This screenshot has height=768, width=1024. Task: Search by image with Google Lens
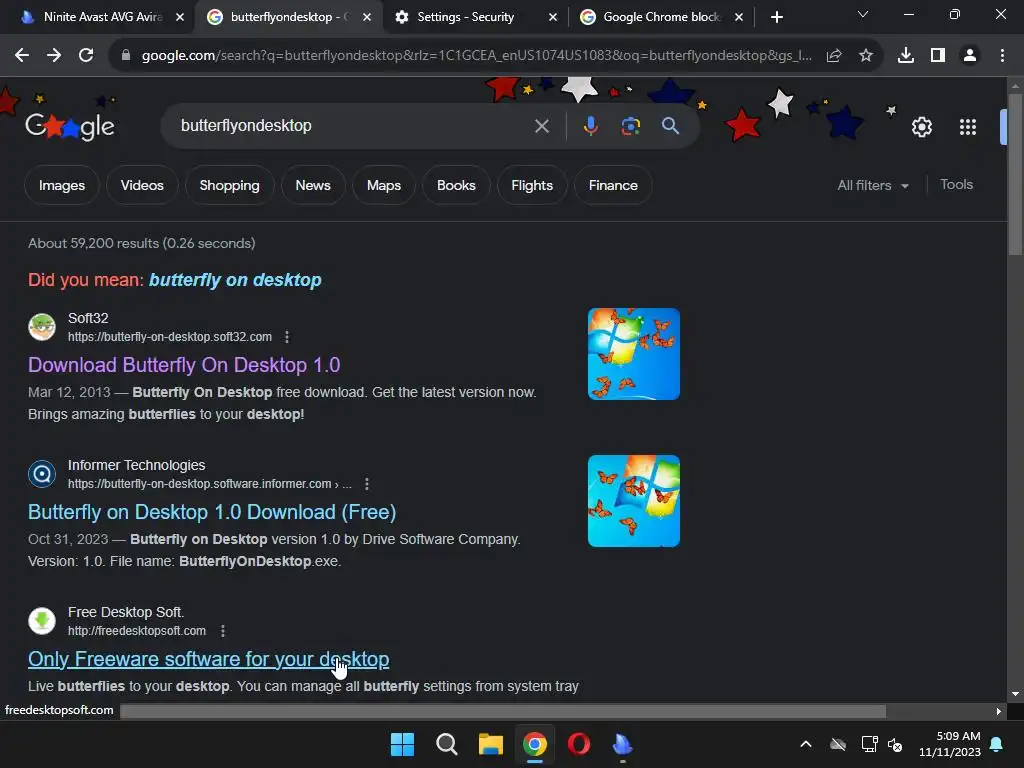point(630,126)
